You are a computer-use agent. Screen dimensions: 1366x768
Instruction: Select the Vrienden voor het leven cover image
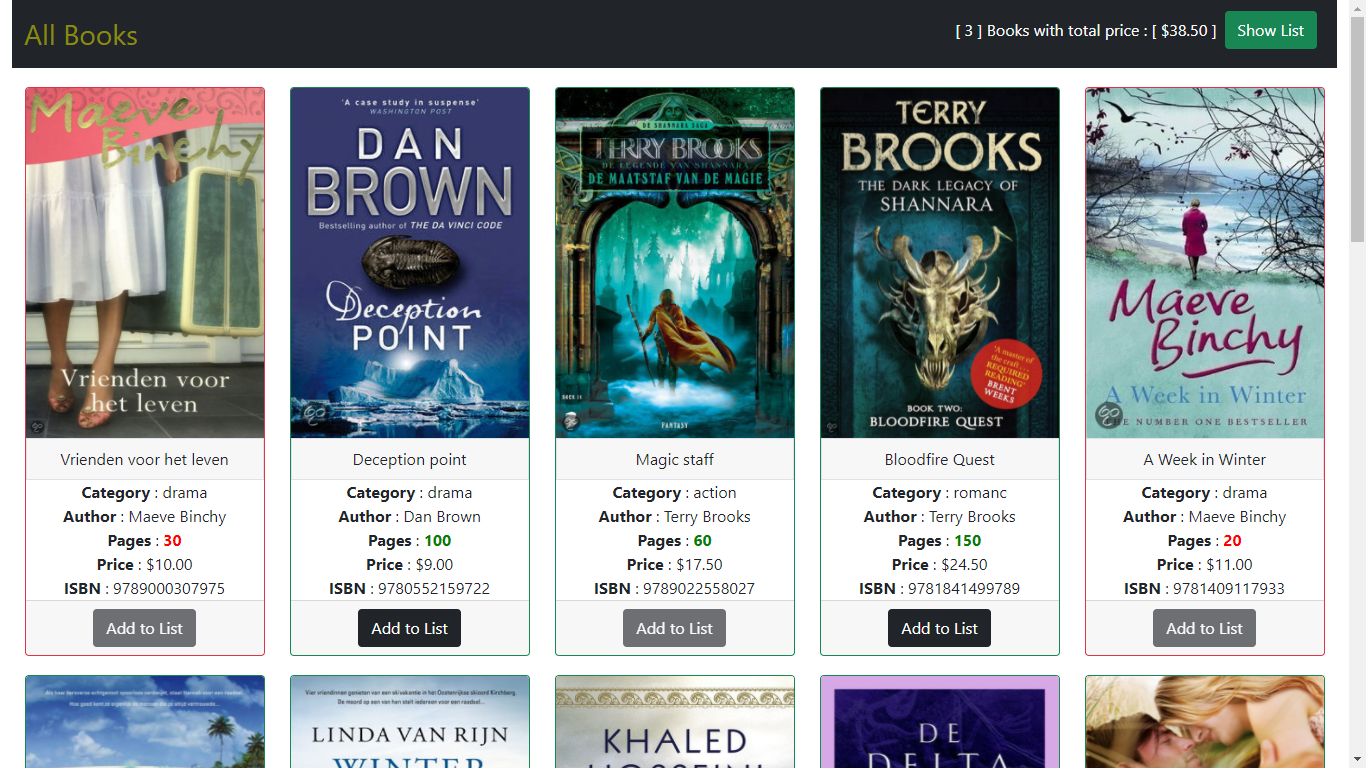145,263
